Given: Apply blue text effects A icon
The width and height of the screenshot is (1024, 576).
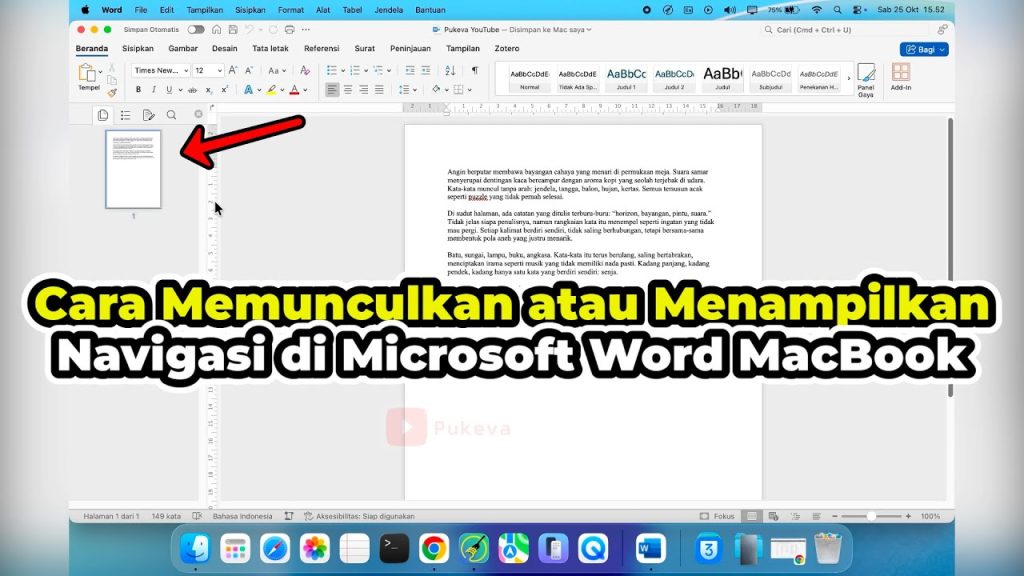Looking at the screenshot, I should (248, 89).
